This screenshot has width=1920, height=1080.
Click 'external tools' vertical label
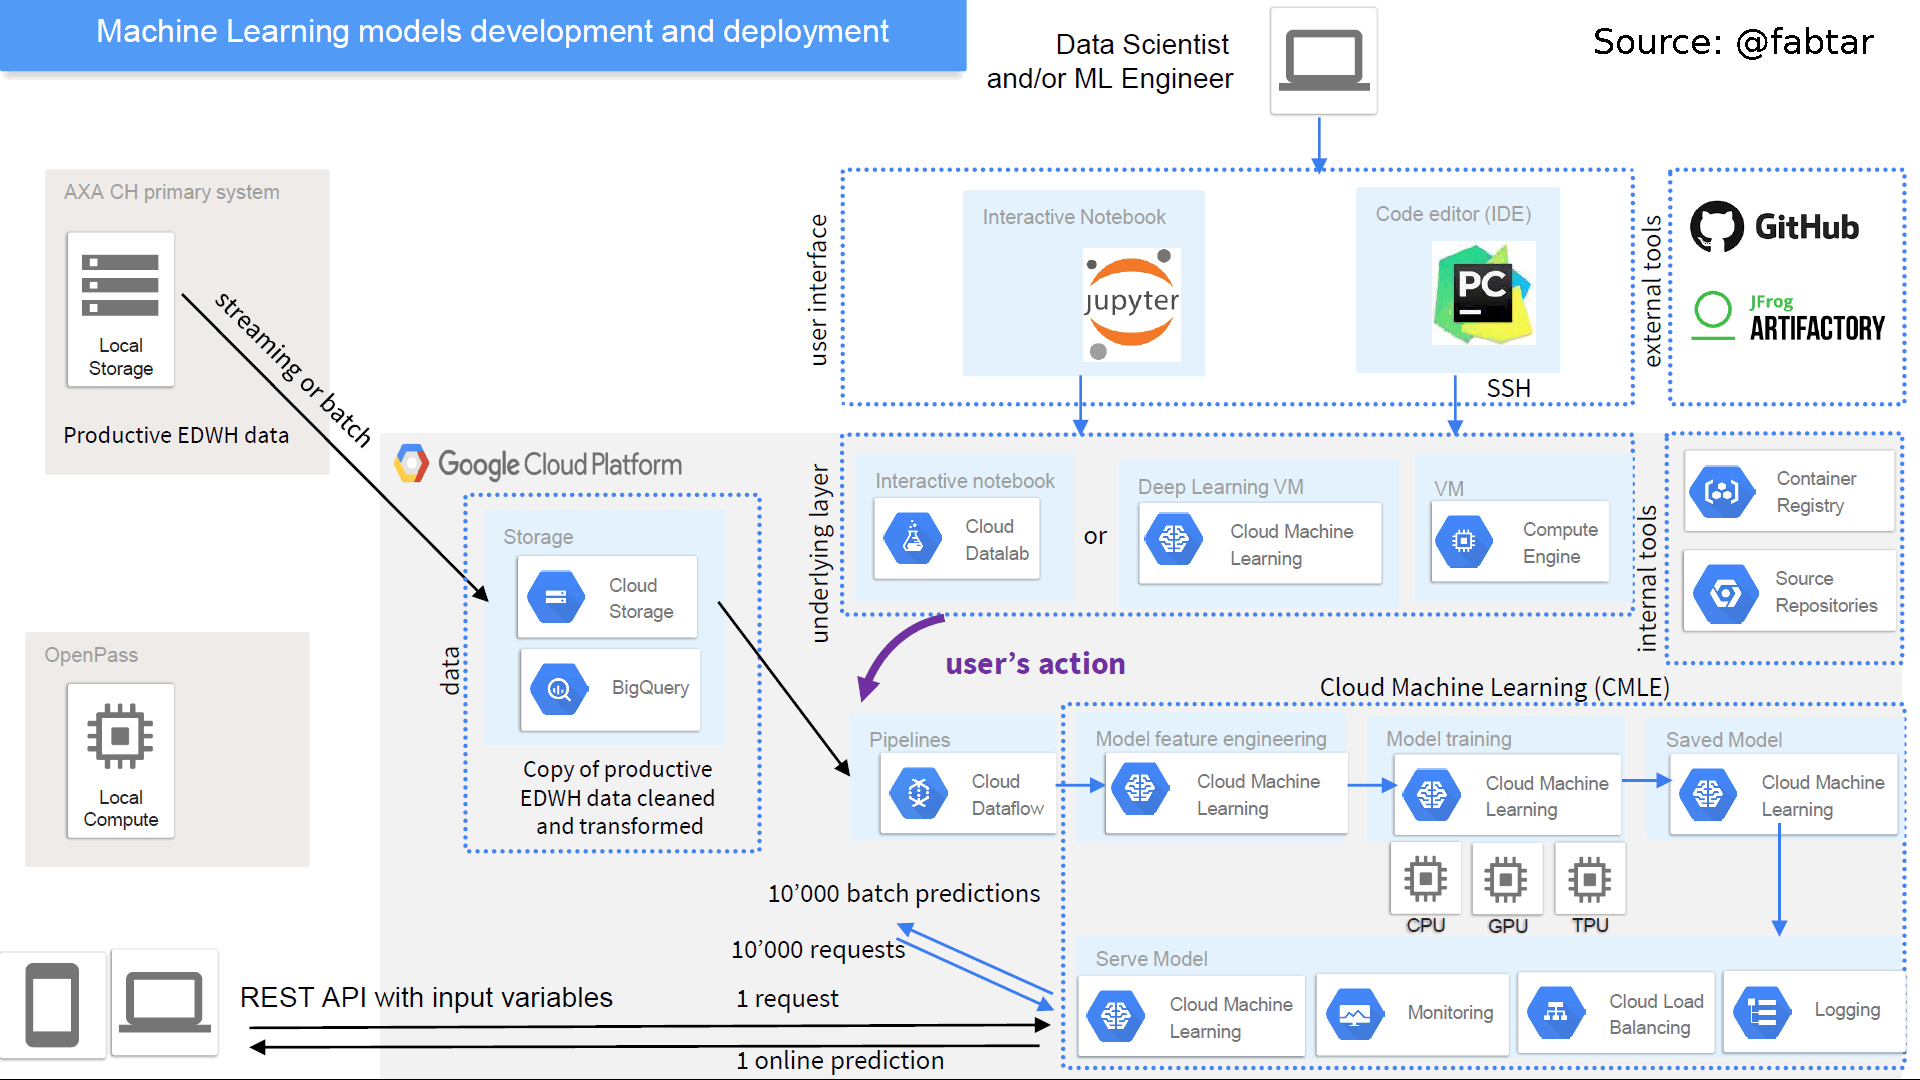tap(1653, 291)
